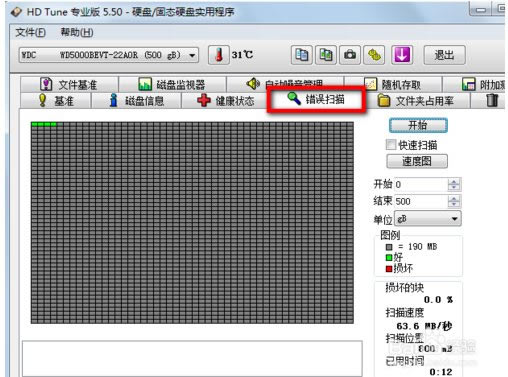Click the camera save screenshot icon
This screenshot has height=377, width=508.
click(x=350, y=55)
